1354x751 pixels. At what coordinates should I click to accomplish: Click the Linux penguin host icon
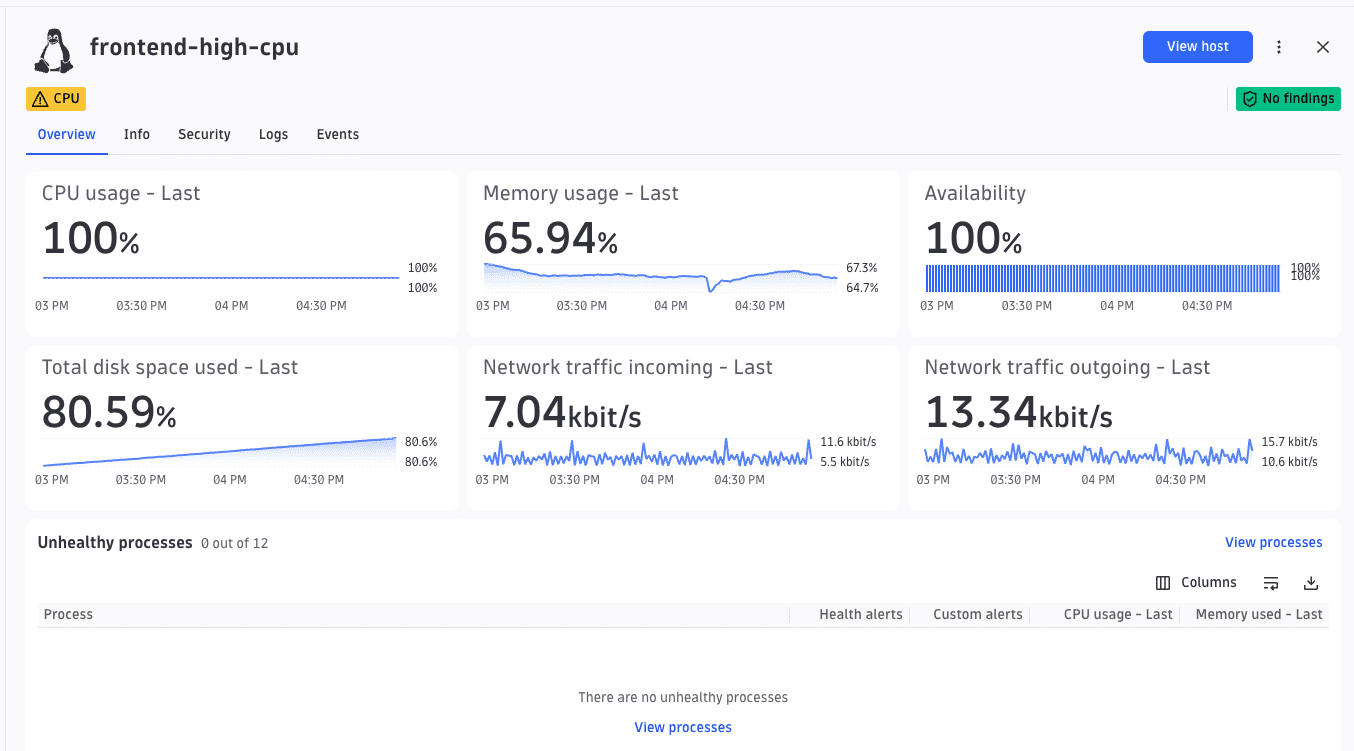pos(54,50)
